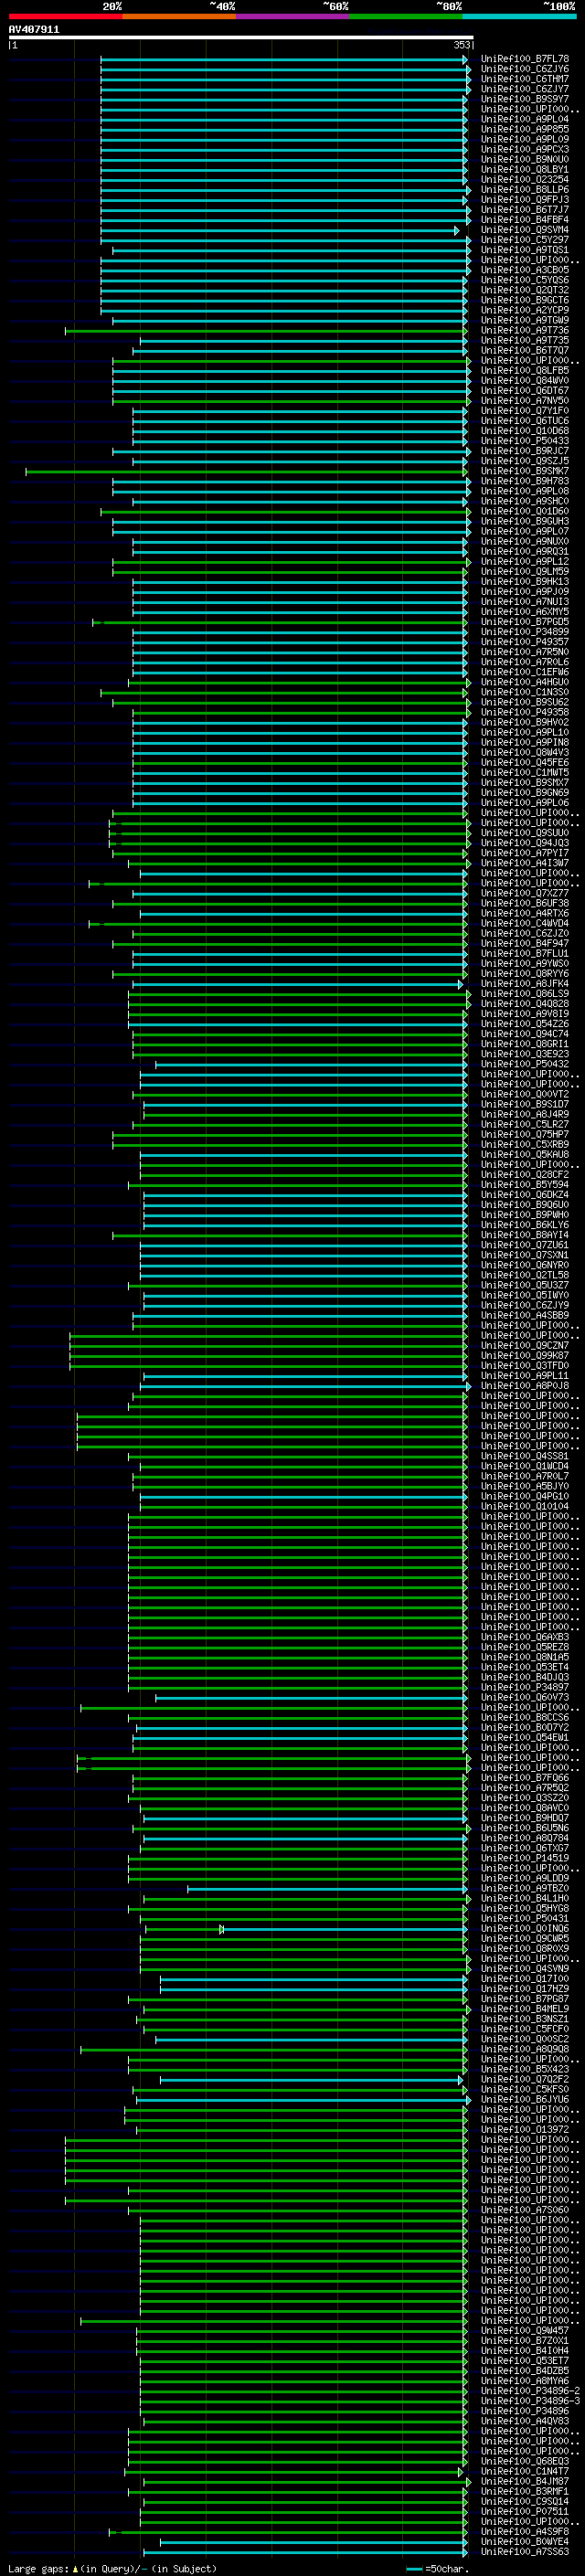Click the purple ~60% legend segment
Image resolution: width=585 pixels, height=2576 pixels.
(x=292, y=16)
